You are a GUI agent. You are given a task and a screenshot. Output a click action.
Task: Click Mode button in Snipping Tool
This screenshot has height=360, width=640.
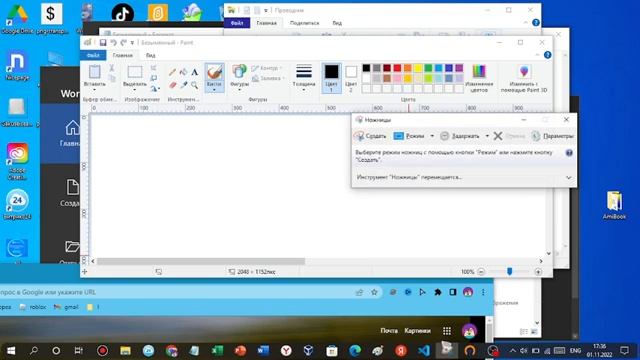[409, 136]
